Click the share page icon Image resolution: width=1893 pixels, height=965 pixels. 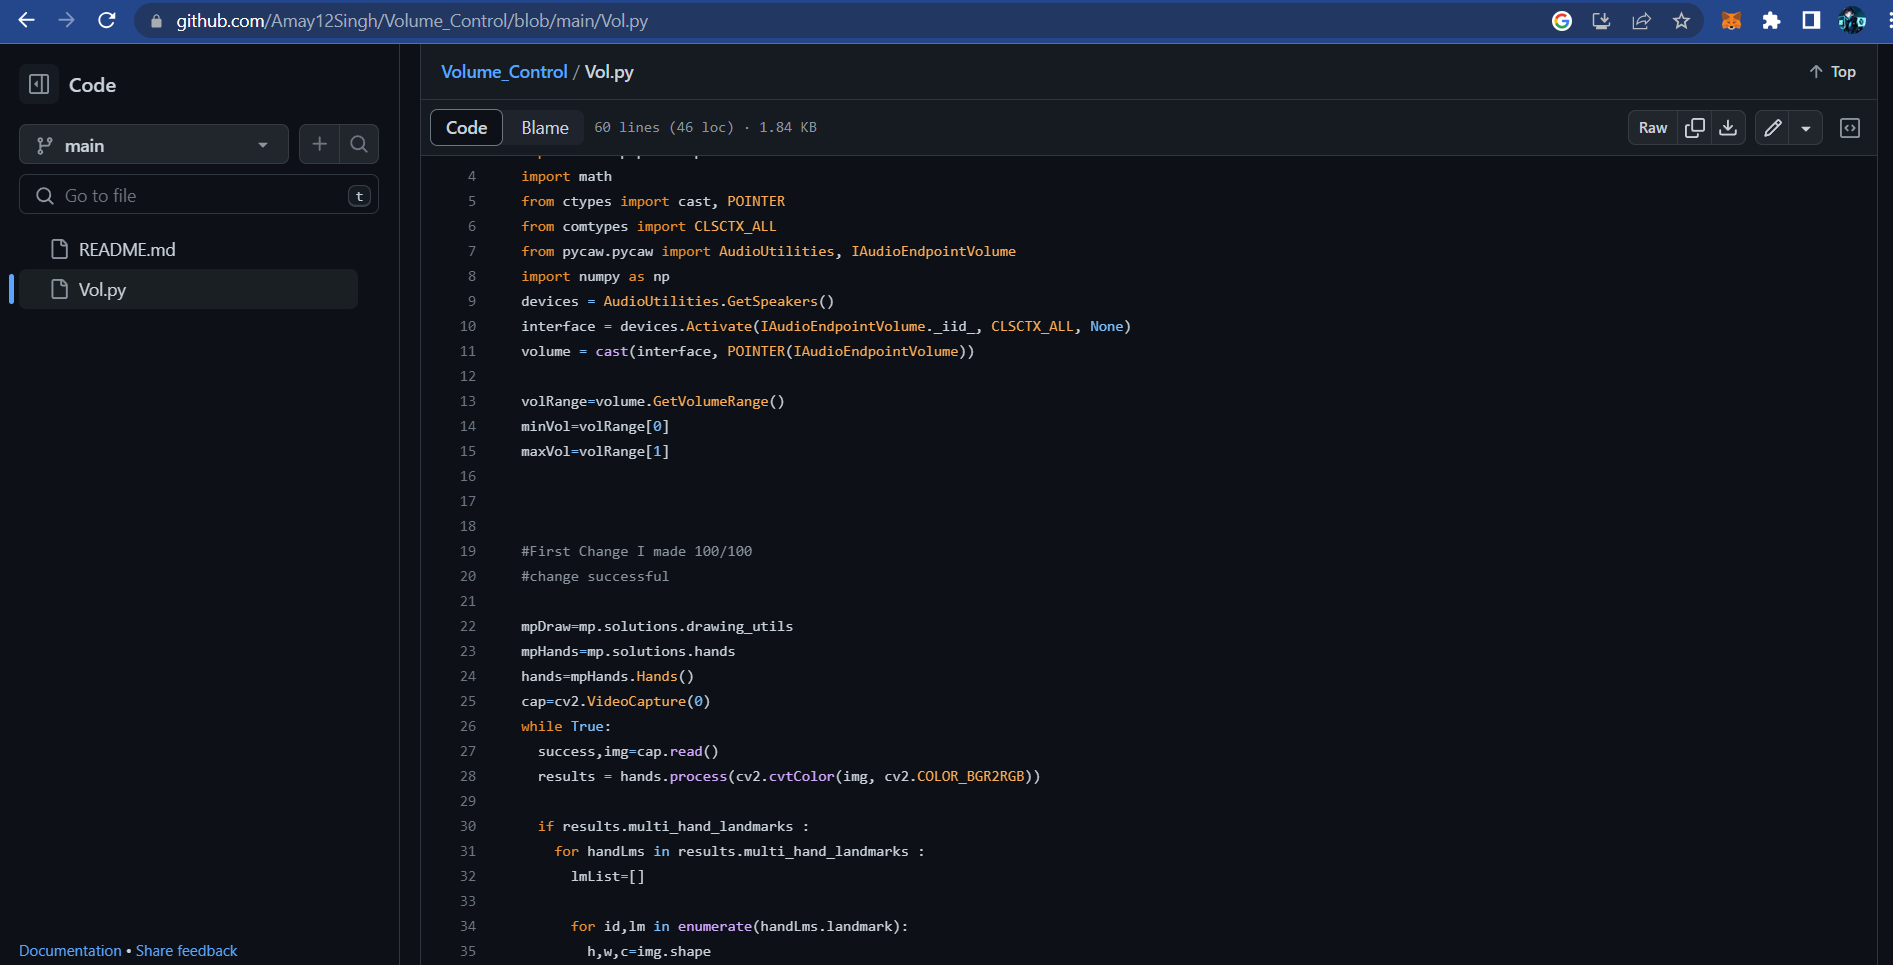(1642, 21)
